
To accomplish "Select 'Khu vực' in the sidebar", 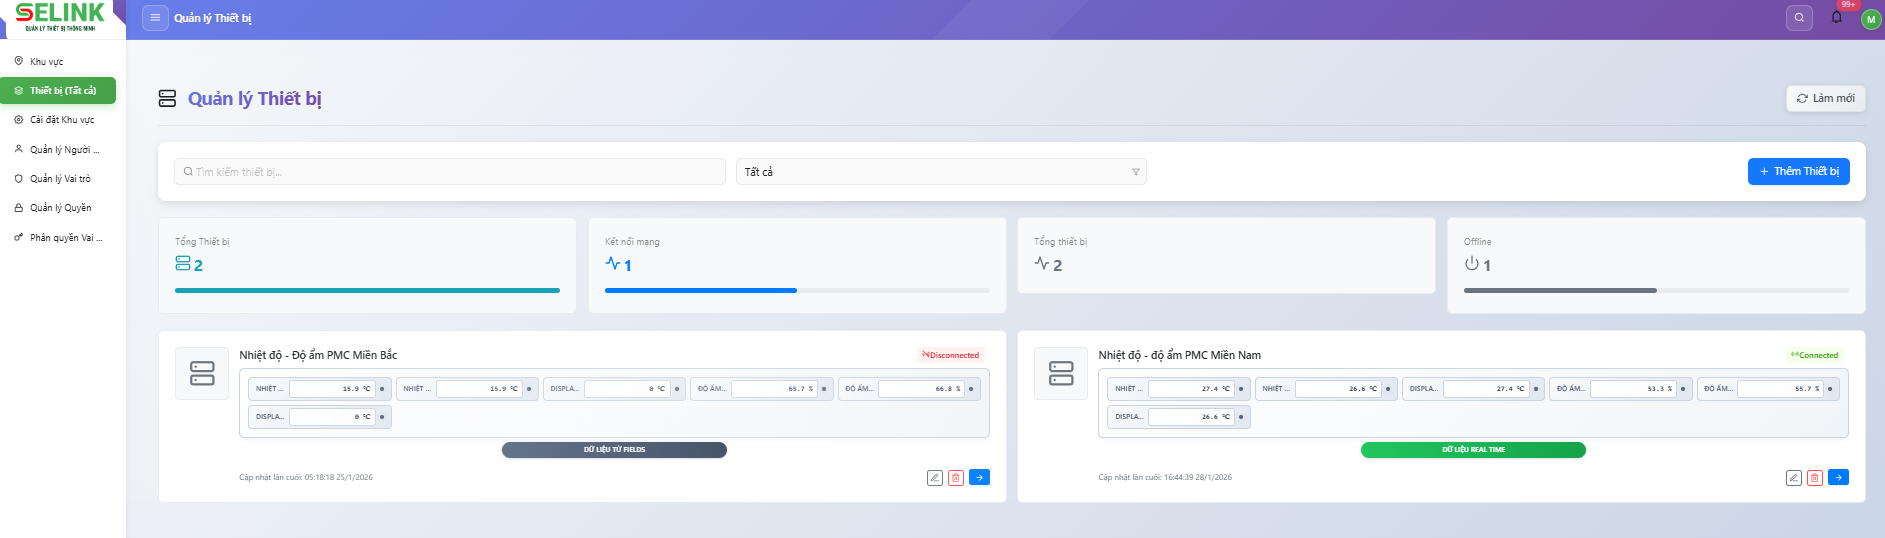I will (x=46, y=62).
